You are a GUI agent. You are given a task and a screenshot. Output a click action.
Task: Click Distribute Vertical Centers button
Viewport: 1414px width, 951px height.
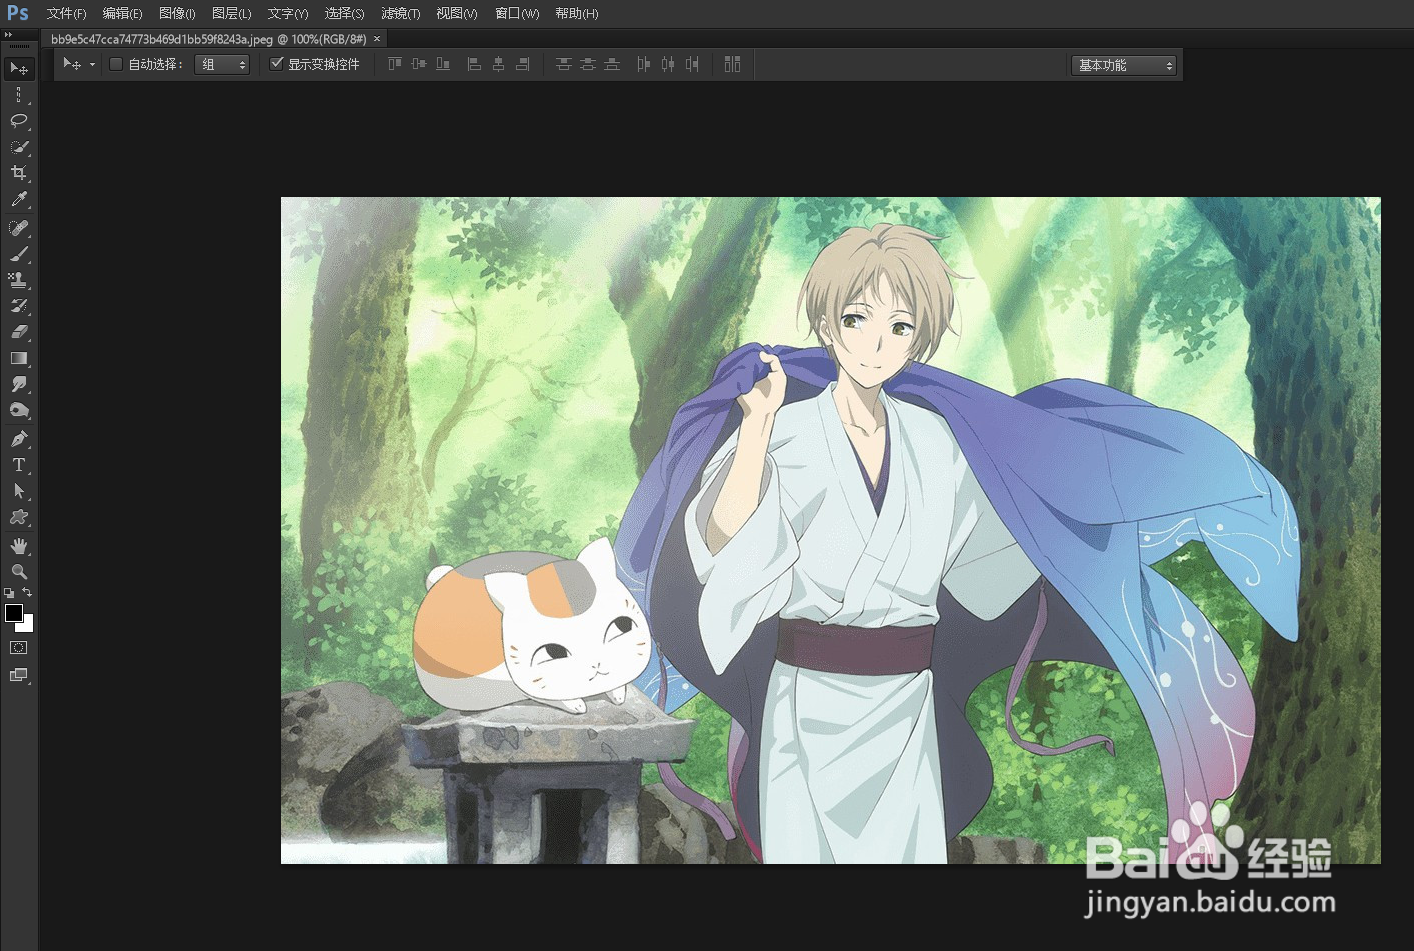point(588,64)
